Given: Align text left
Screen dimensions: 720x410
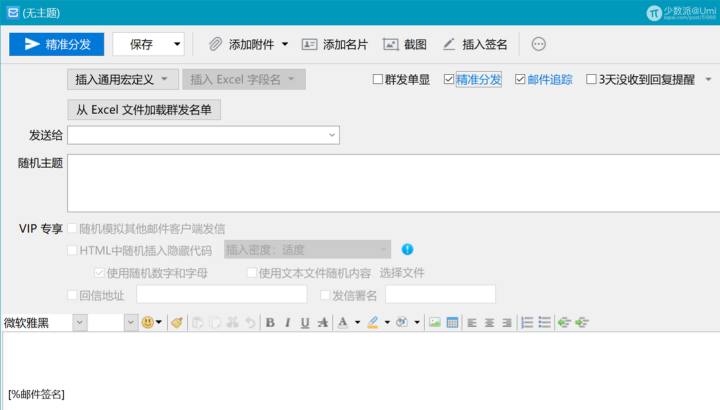Looking at the screenshot, I should click(x=472, y=323).
